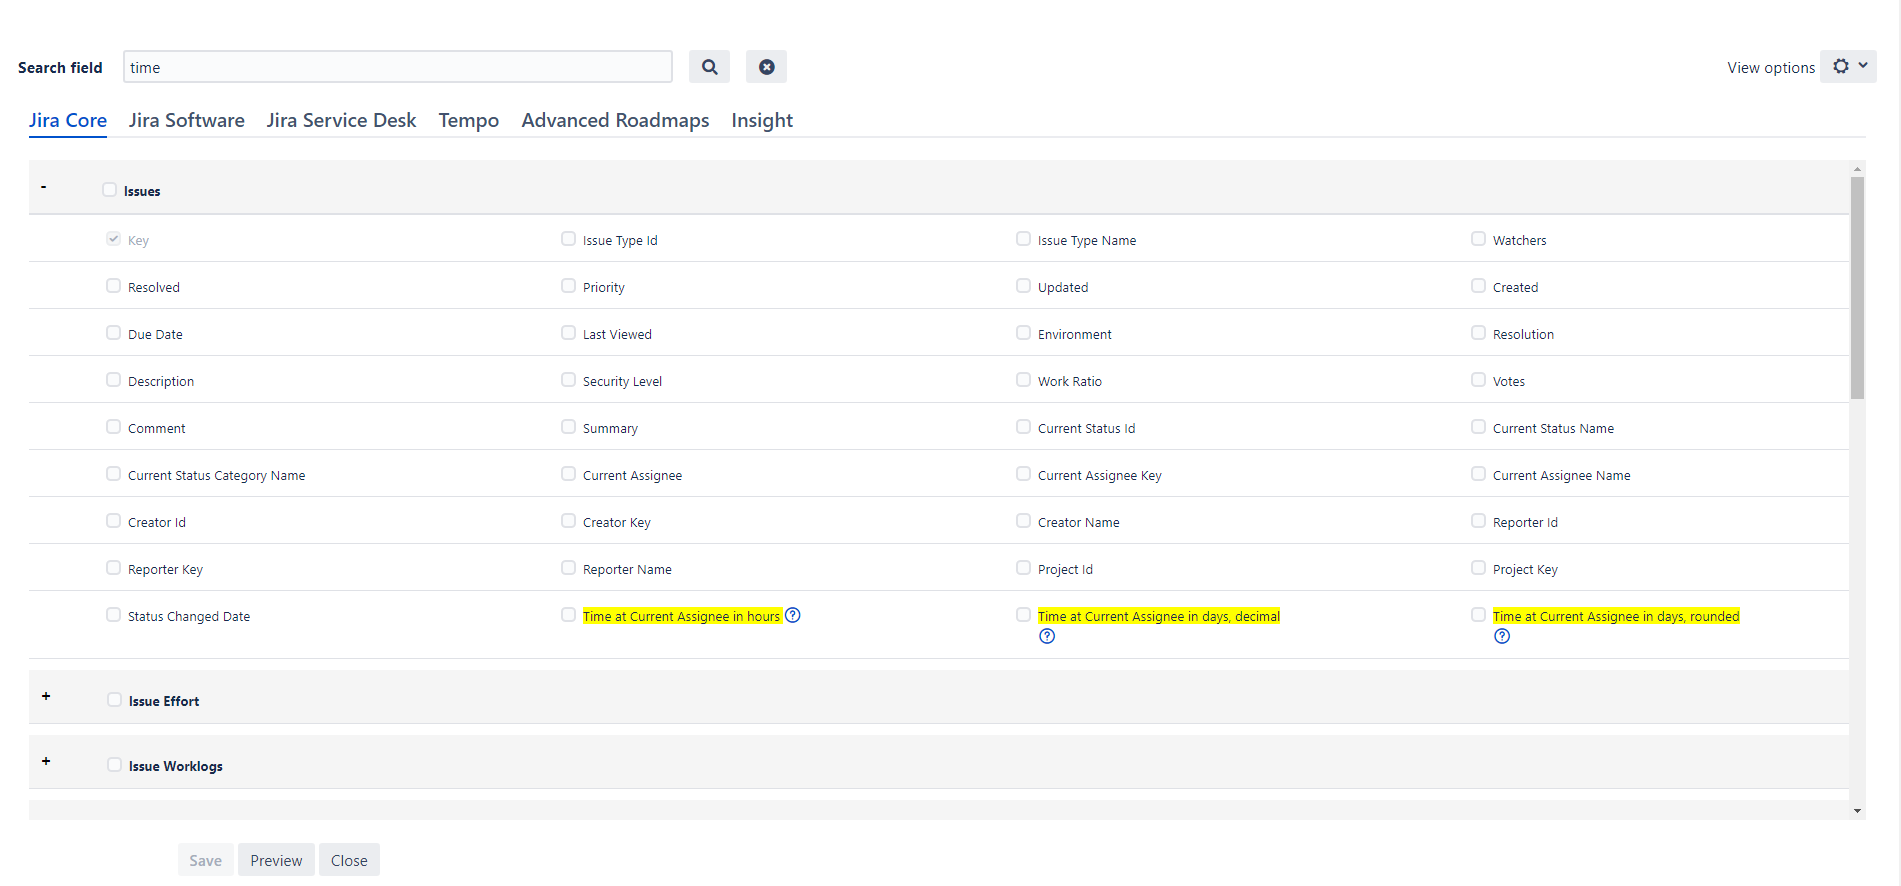This screenshot has width=1901, height=886.
Task: Check the Current Status Id checkbox
Action: [x=1024, y=426]
